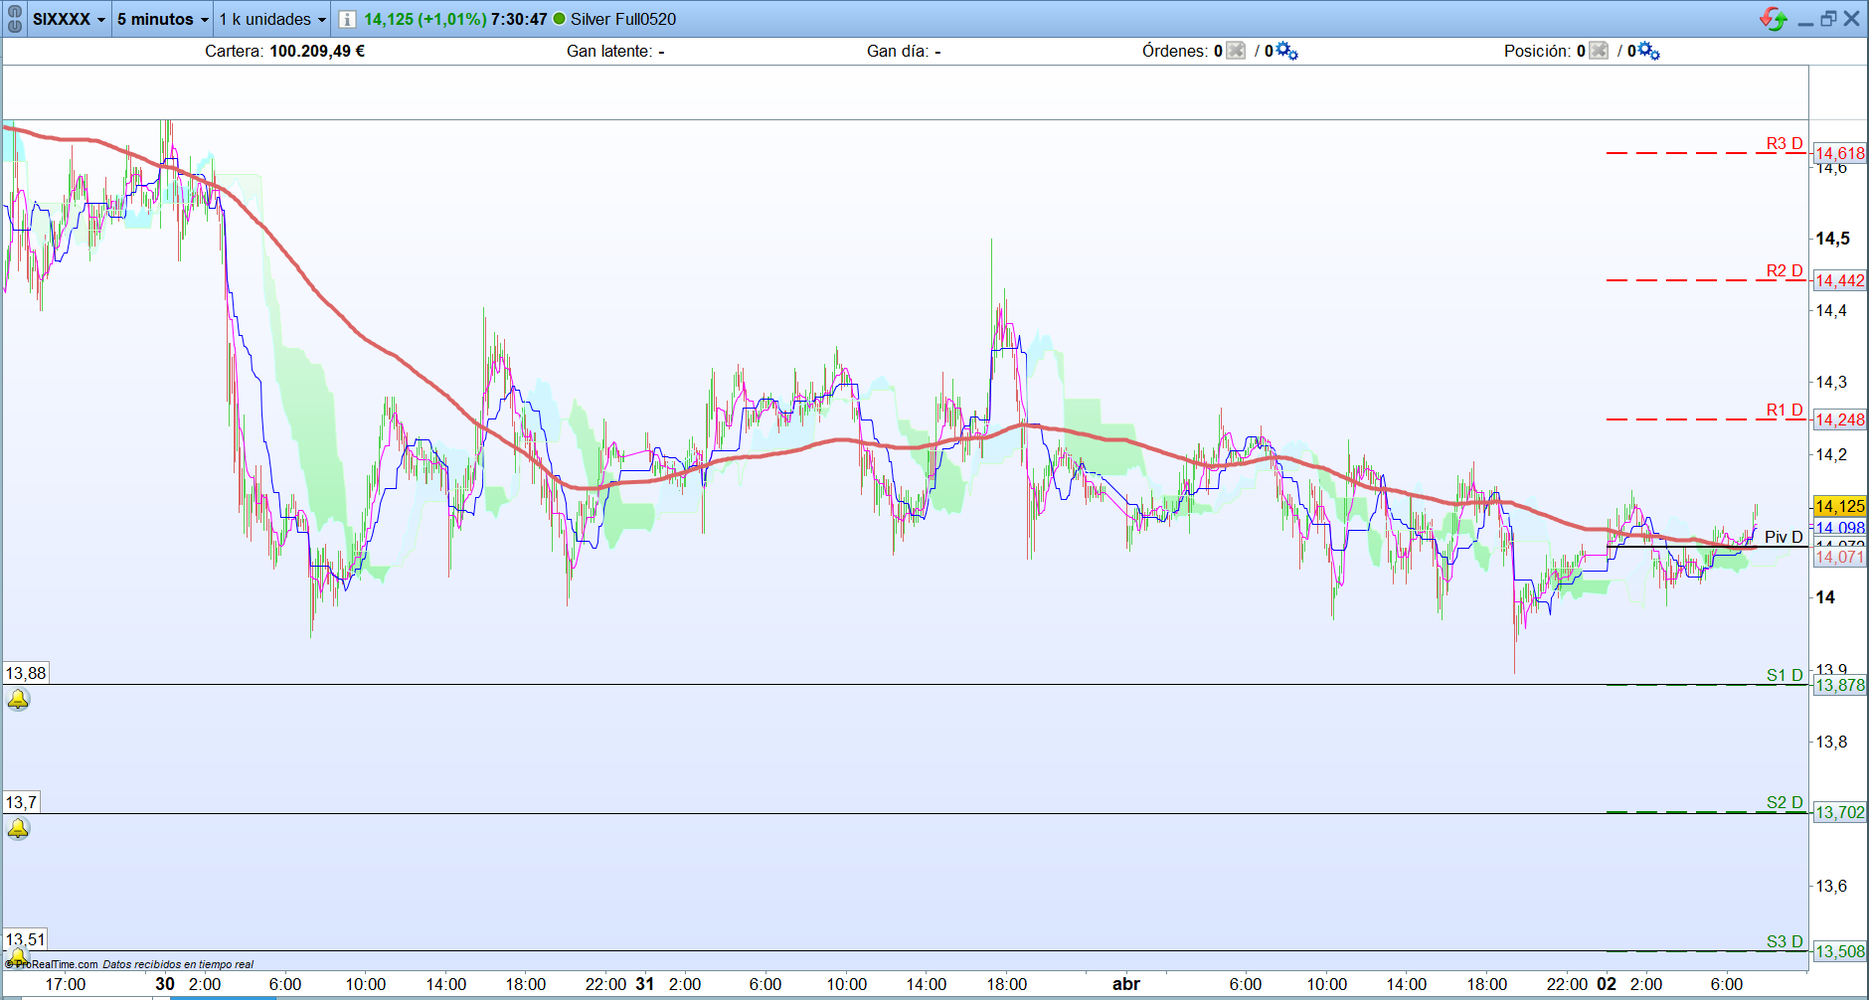The image size is (1869, 1000).
Task: Open the Posición settings gear icon
Action: tap(1648, 51)
